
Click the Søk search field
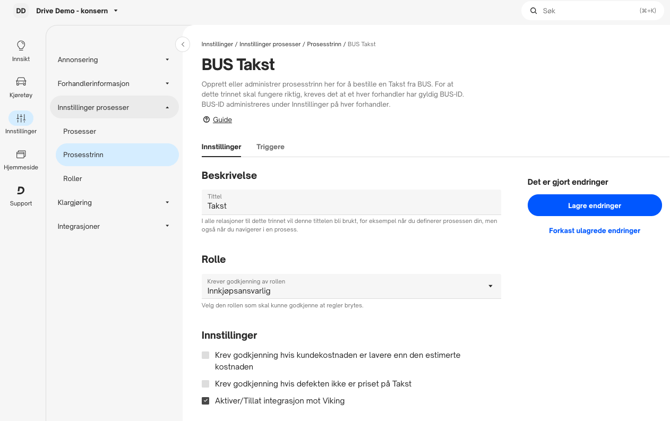[x=592, y=11]
